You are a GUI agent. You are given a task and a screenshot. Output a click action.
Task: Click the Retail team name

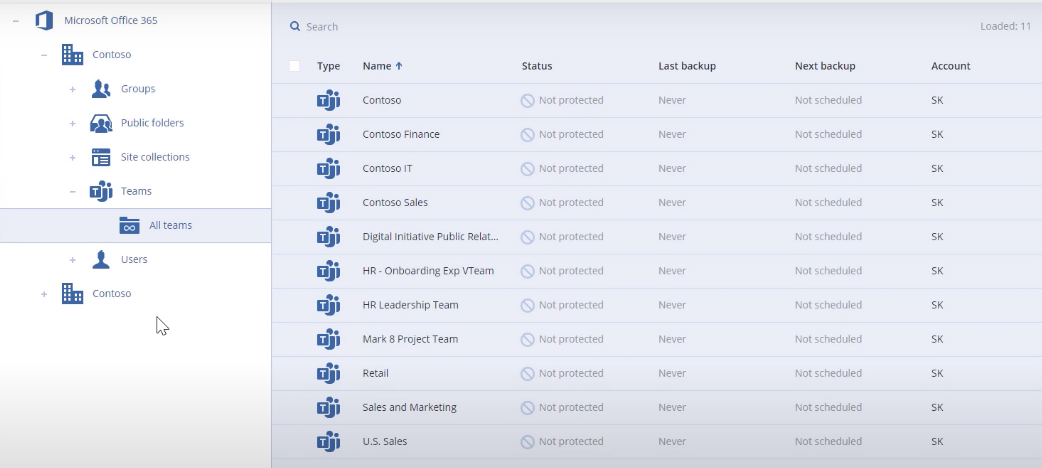point(375,373)
